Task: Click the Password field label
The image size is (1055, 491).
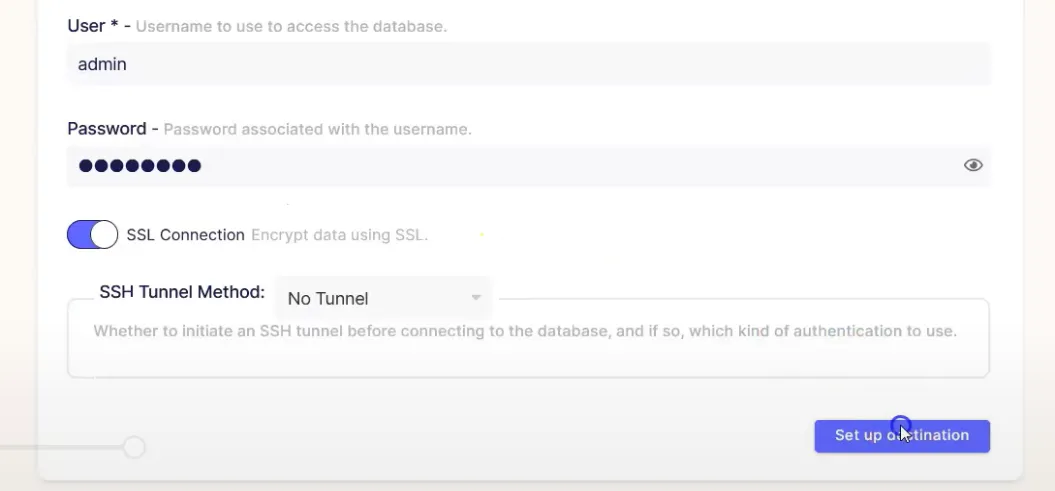Action: [107, 128]
